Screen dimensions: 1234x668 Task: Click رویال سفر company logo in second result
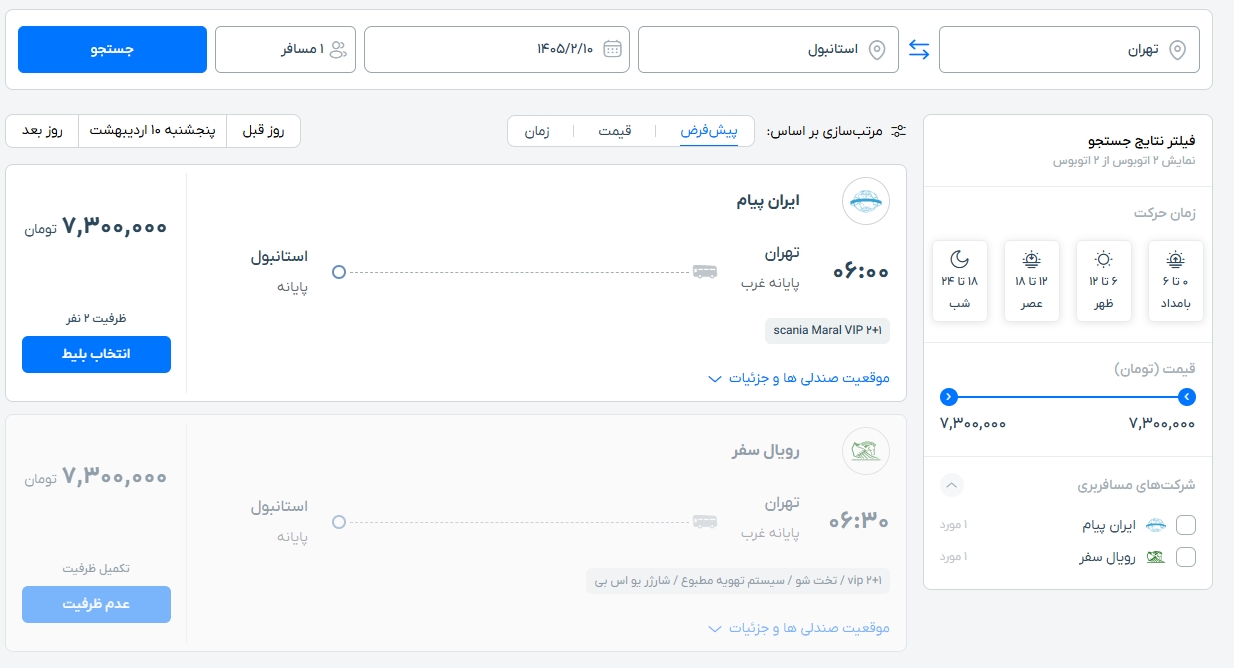point(865,451)
